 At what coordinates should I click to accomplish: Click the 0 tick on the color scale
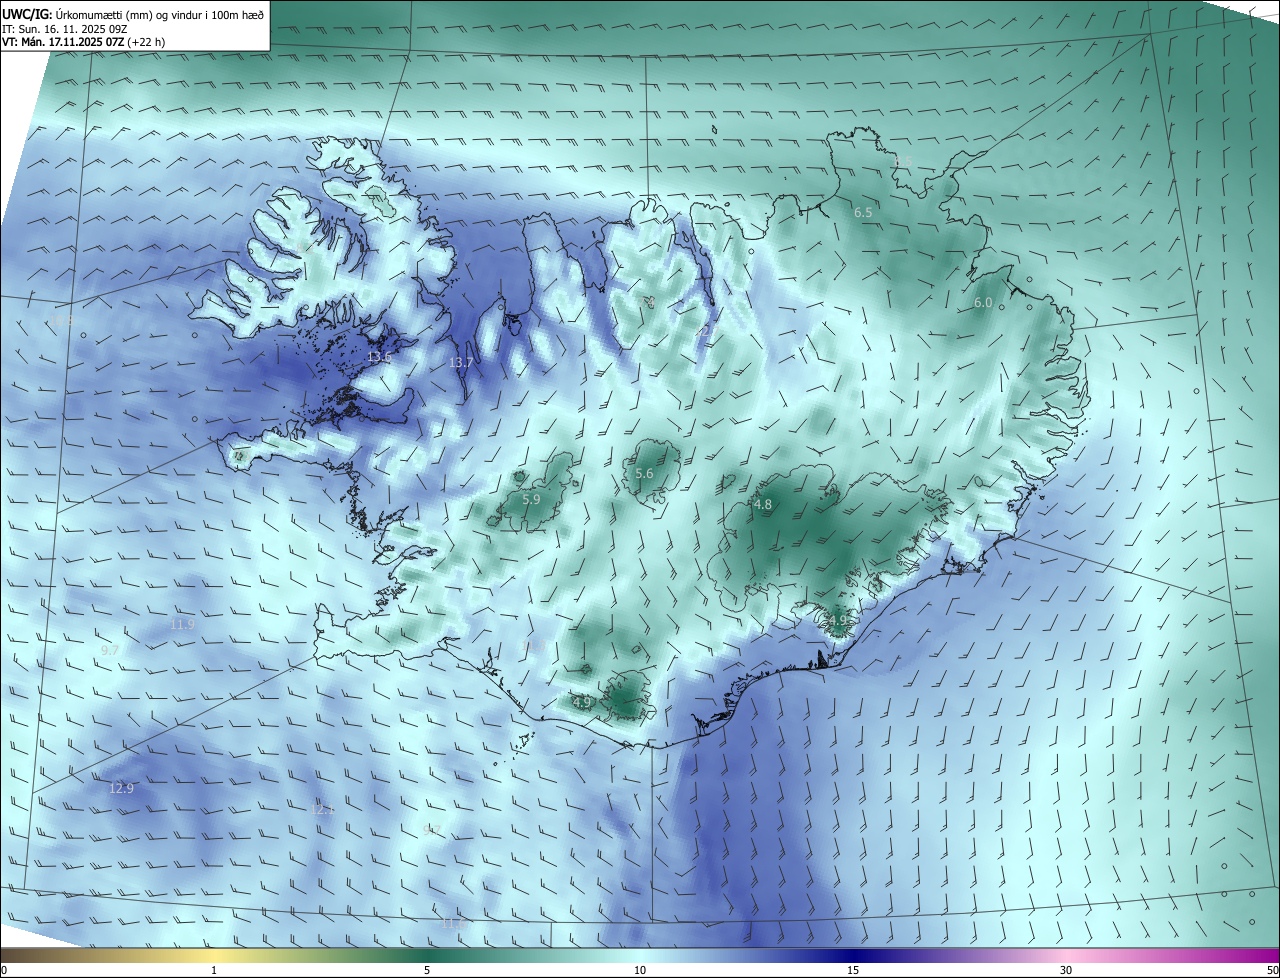pyautogui.click(x=4, y=971)
